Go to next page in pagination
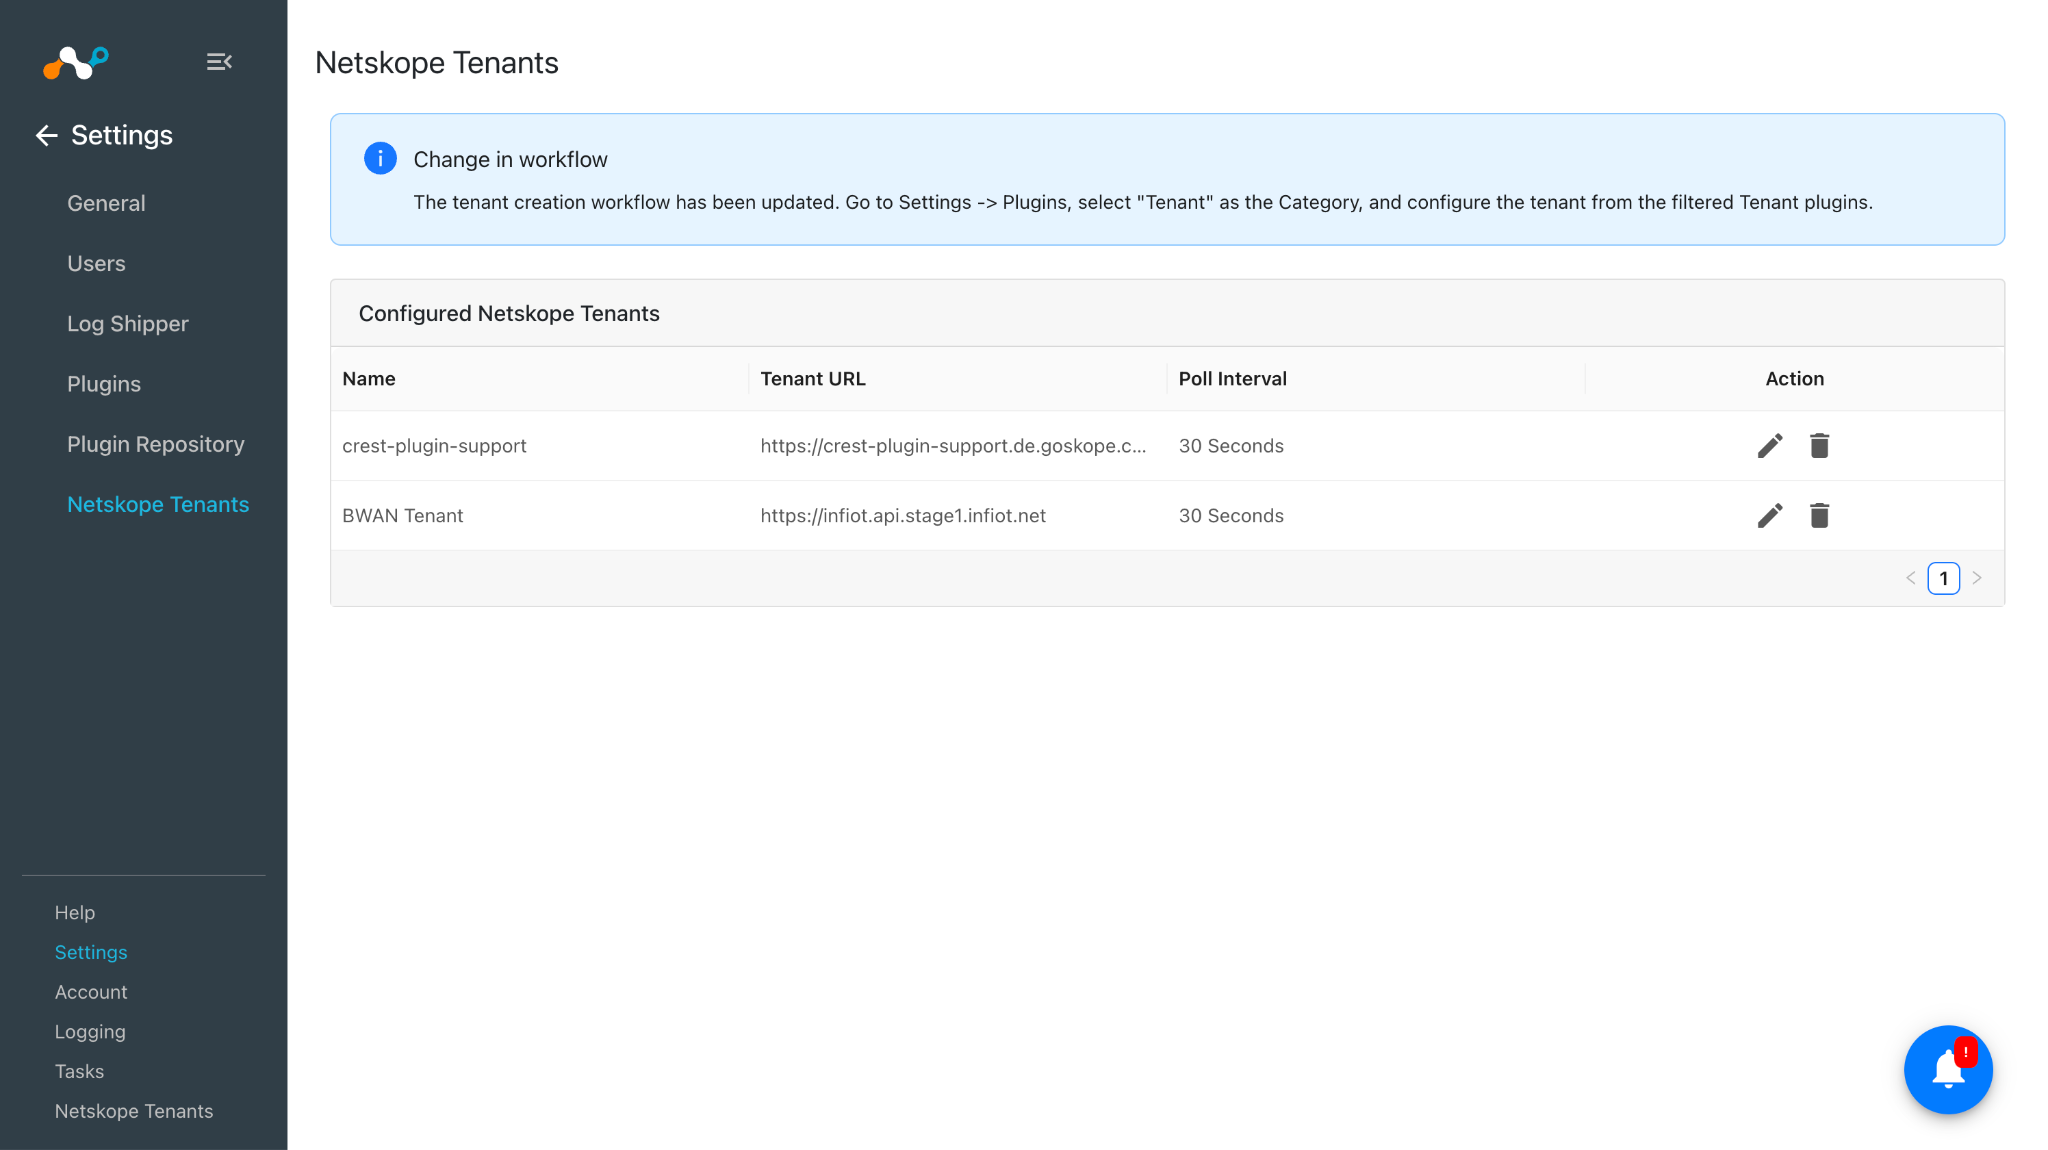Viewport: 2048px width, 1150px height. tap(1977, 578)
